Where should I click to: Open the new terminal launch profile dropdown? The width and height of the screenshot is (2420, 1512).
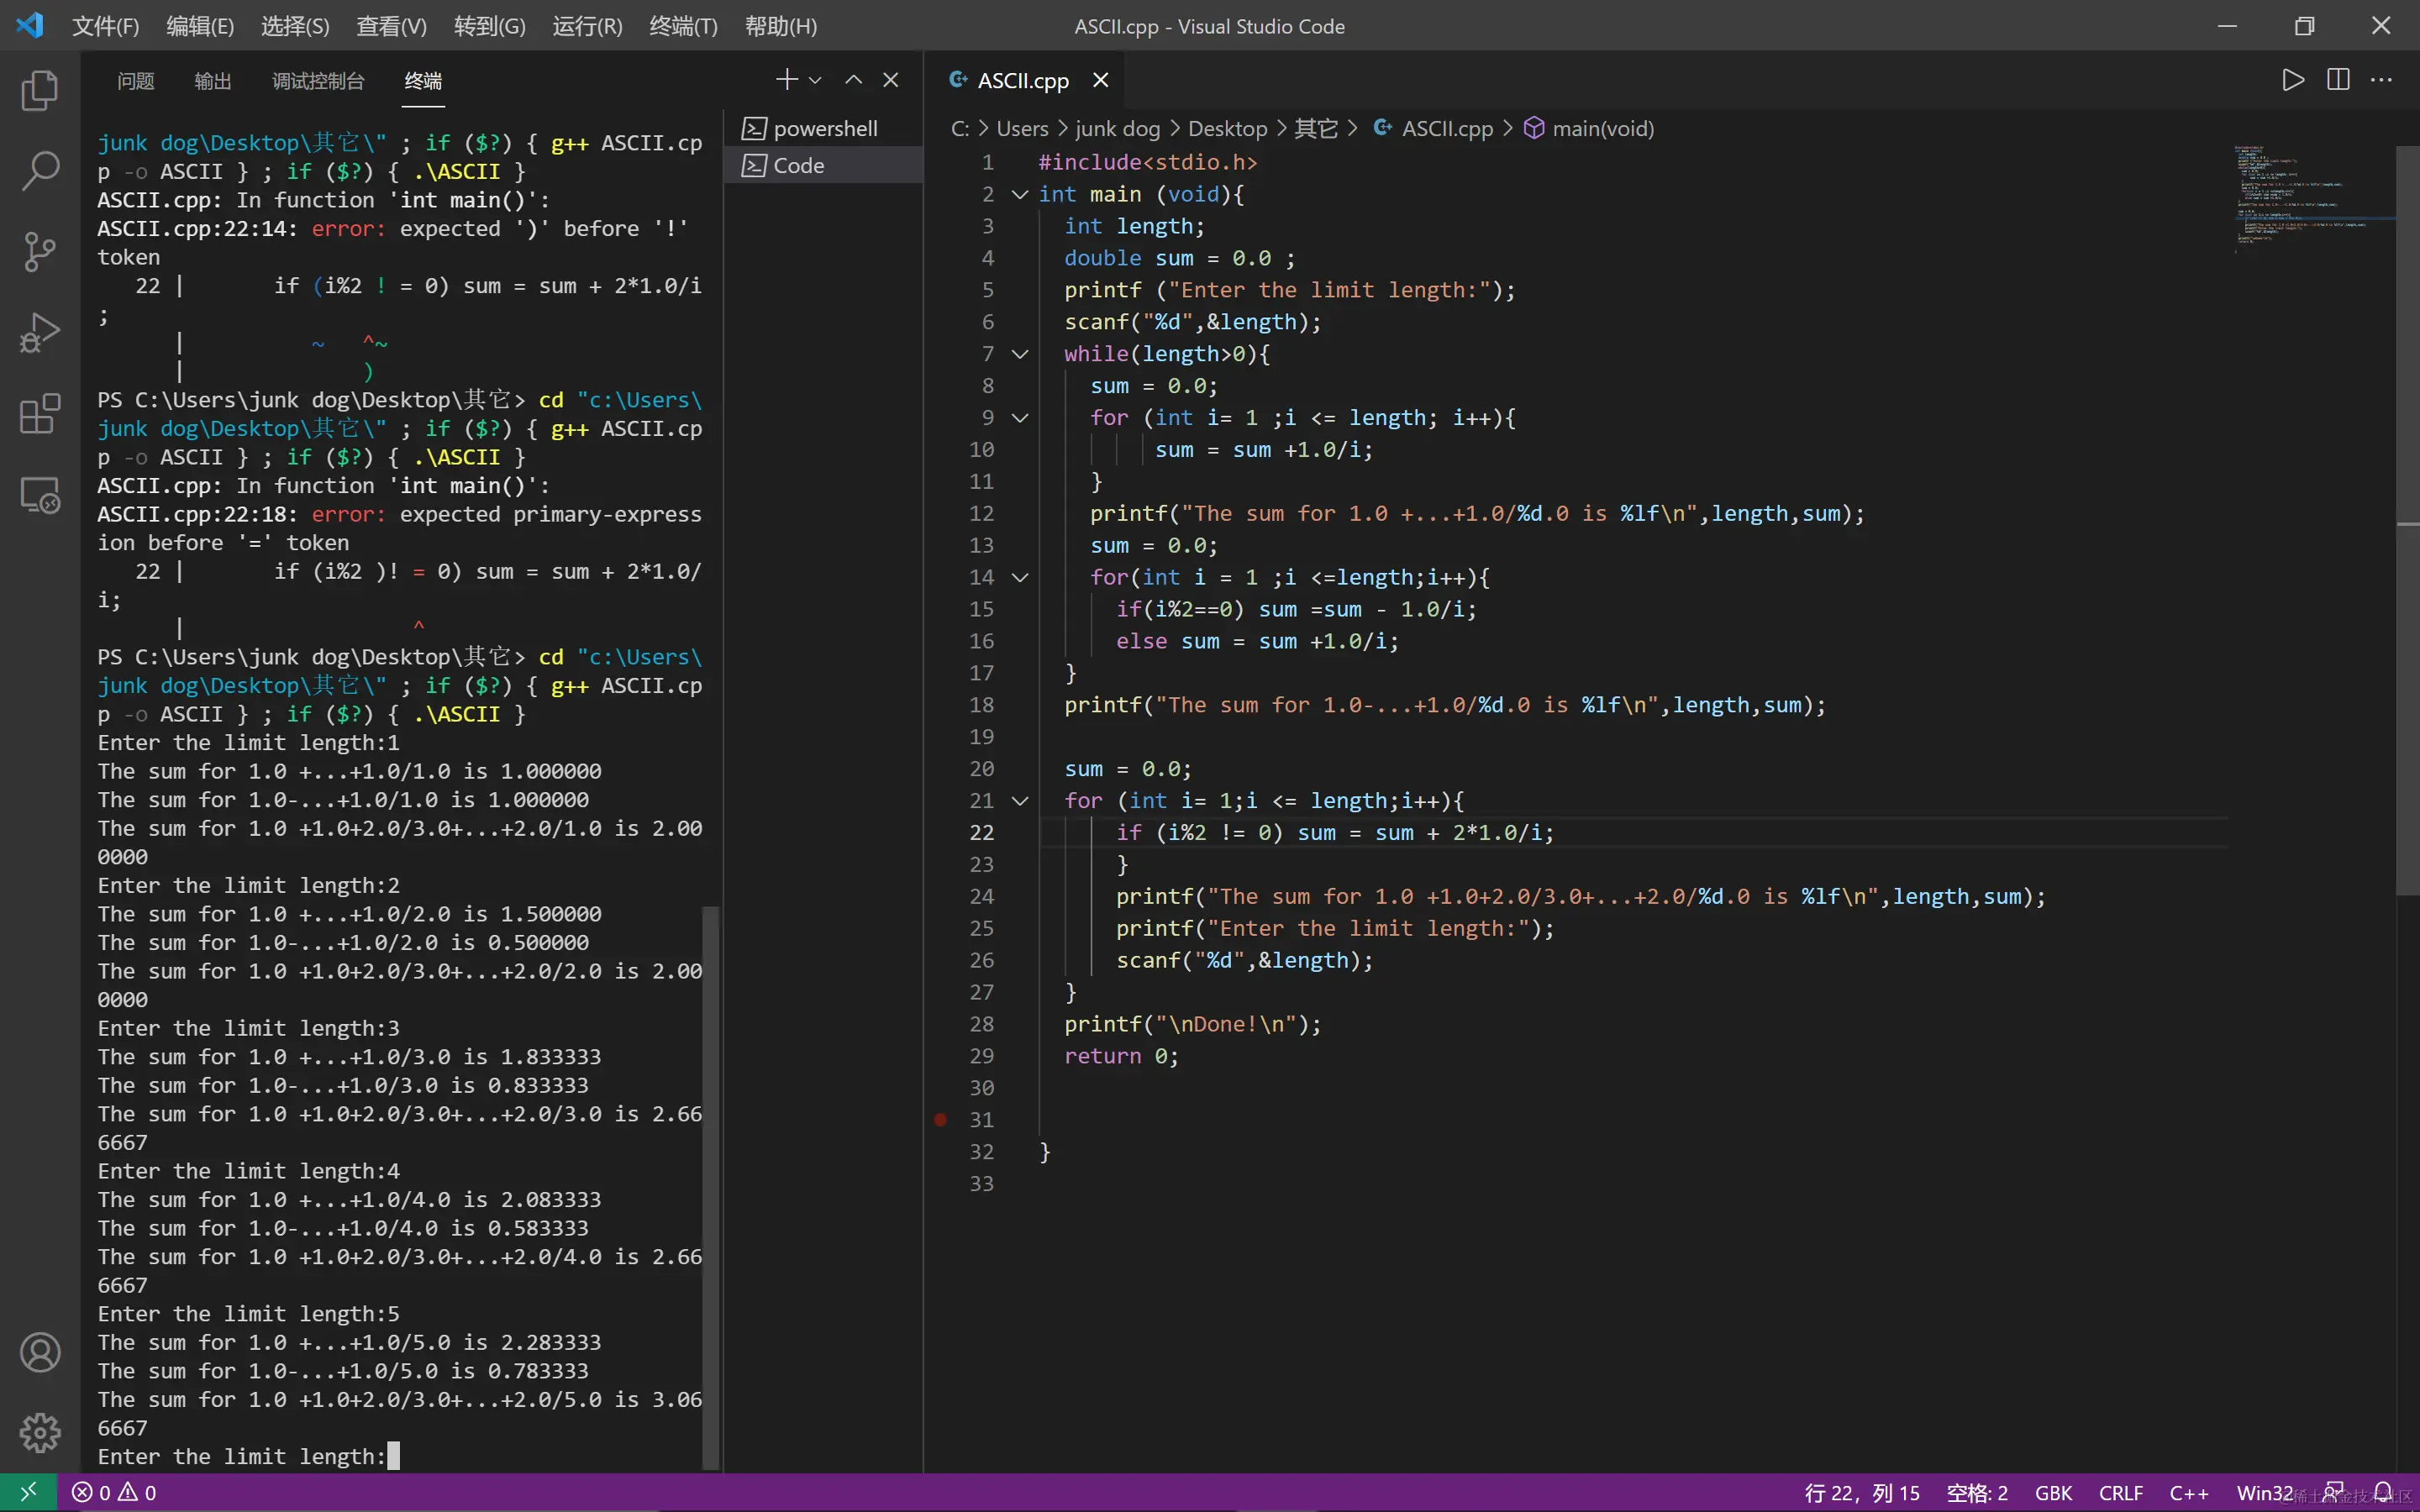(816, 80)
